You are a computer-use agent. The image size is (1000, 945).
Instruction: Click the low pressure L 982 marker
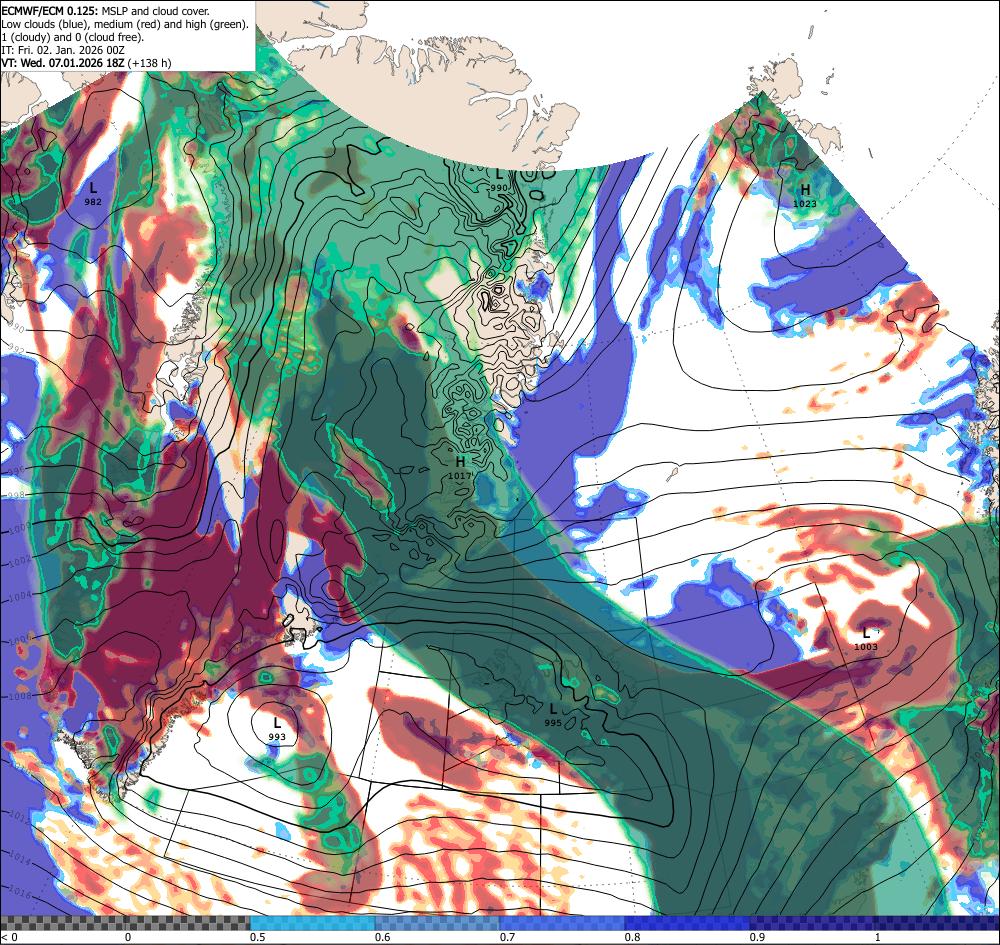tap(93, 193)
